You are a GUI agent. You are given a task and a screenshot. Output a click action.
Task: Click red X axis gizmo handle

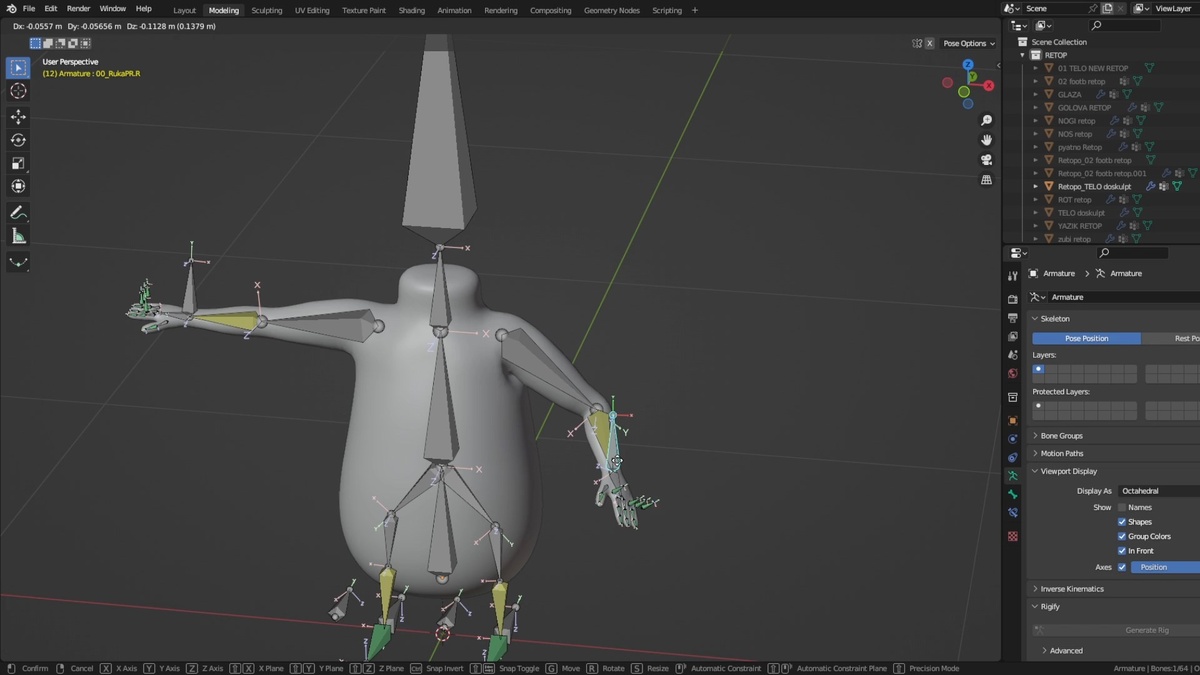click(989, 86)
